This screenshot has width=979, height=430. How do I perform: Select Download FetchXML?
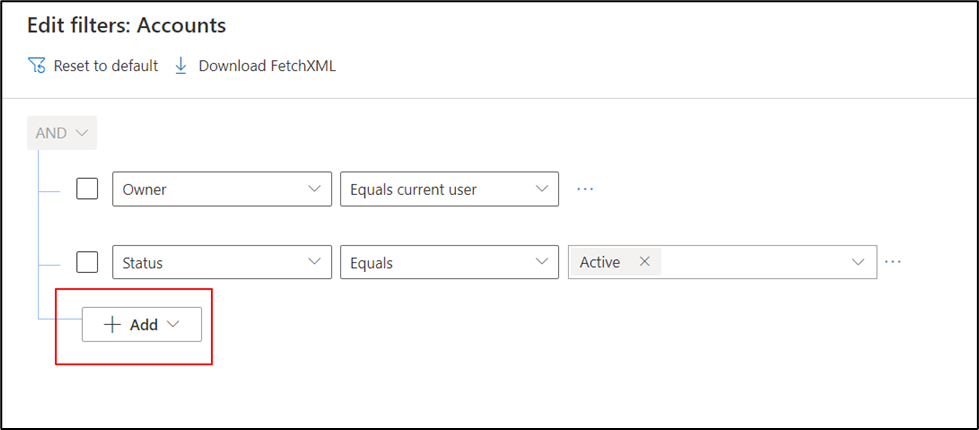[x=267, y=66]
